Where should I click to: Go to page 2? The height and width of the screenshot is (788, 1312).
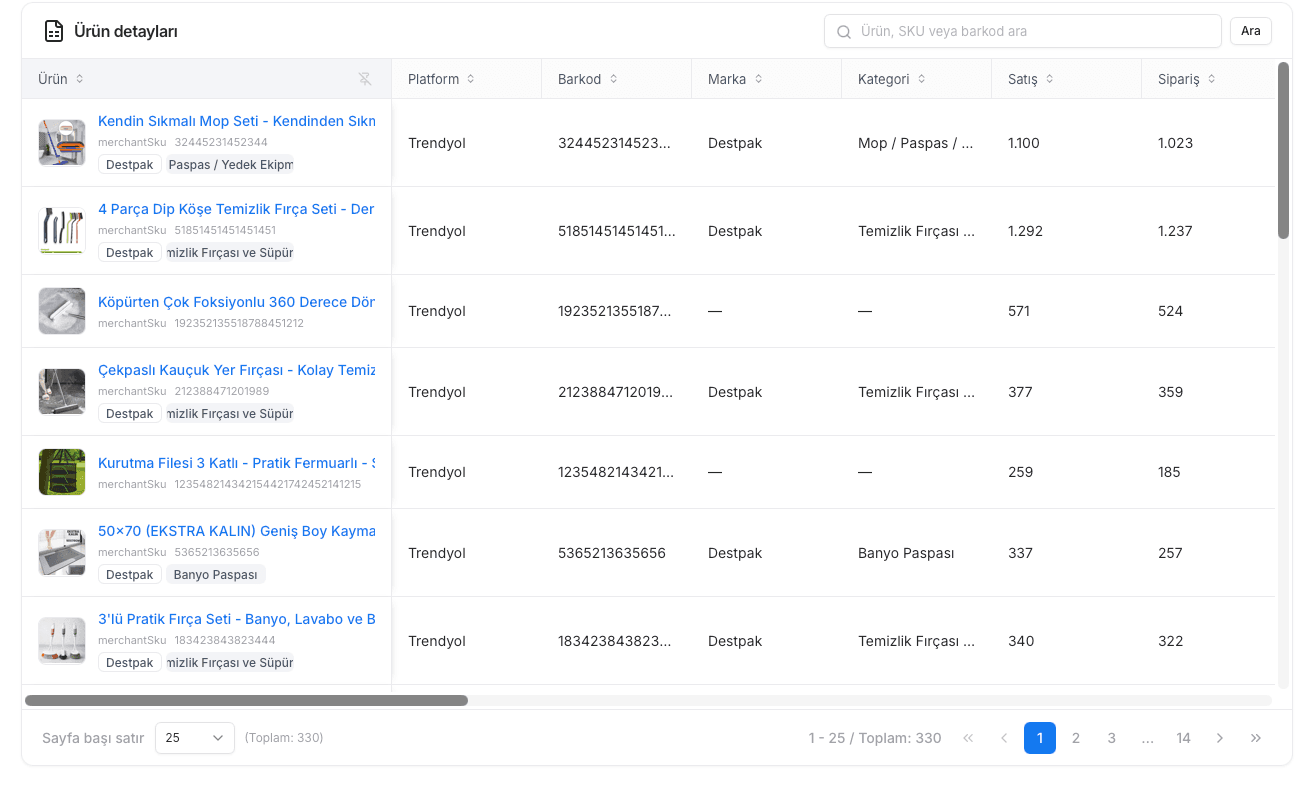pos(1076,738)
